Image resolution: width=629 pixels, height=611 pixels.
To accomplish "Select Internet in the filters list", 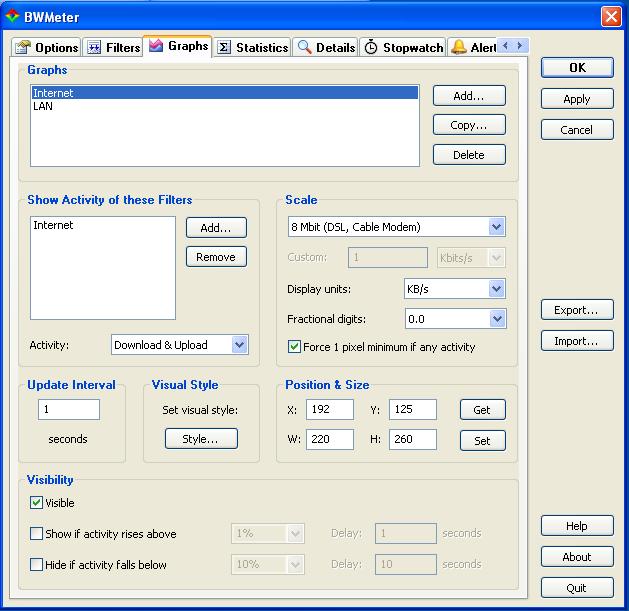I will (x=103, y=225).
